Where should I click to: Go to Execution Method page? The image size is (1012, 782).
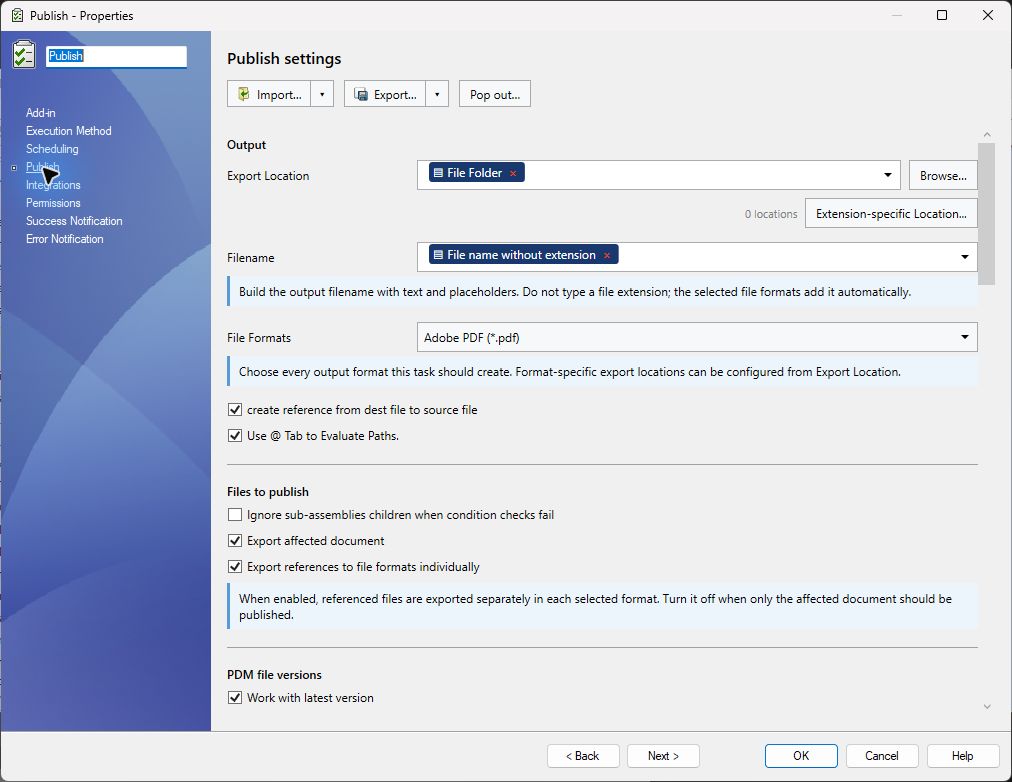tap(68, 131)
